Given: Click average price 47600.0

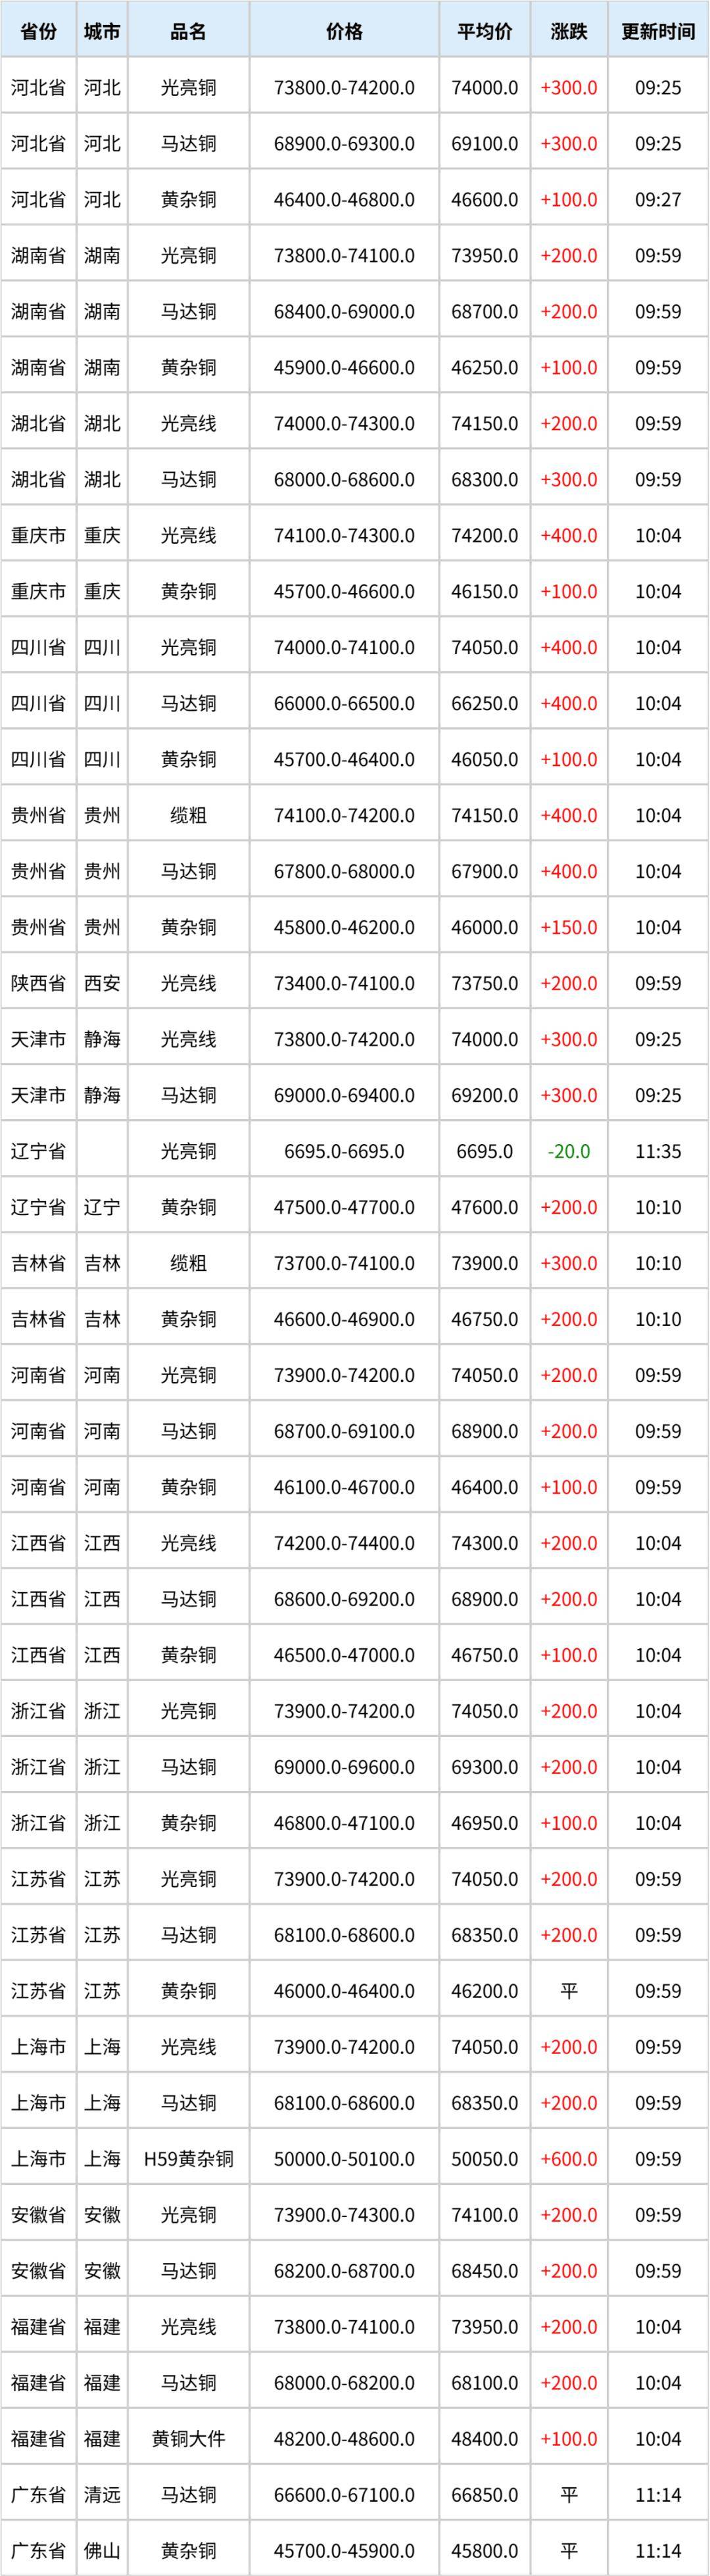Looking at the screenshot, I should tap(485, 1208).
